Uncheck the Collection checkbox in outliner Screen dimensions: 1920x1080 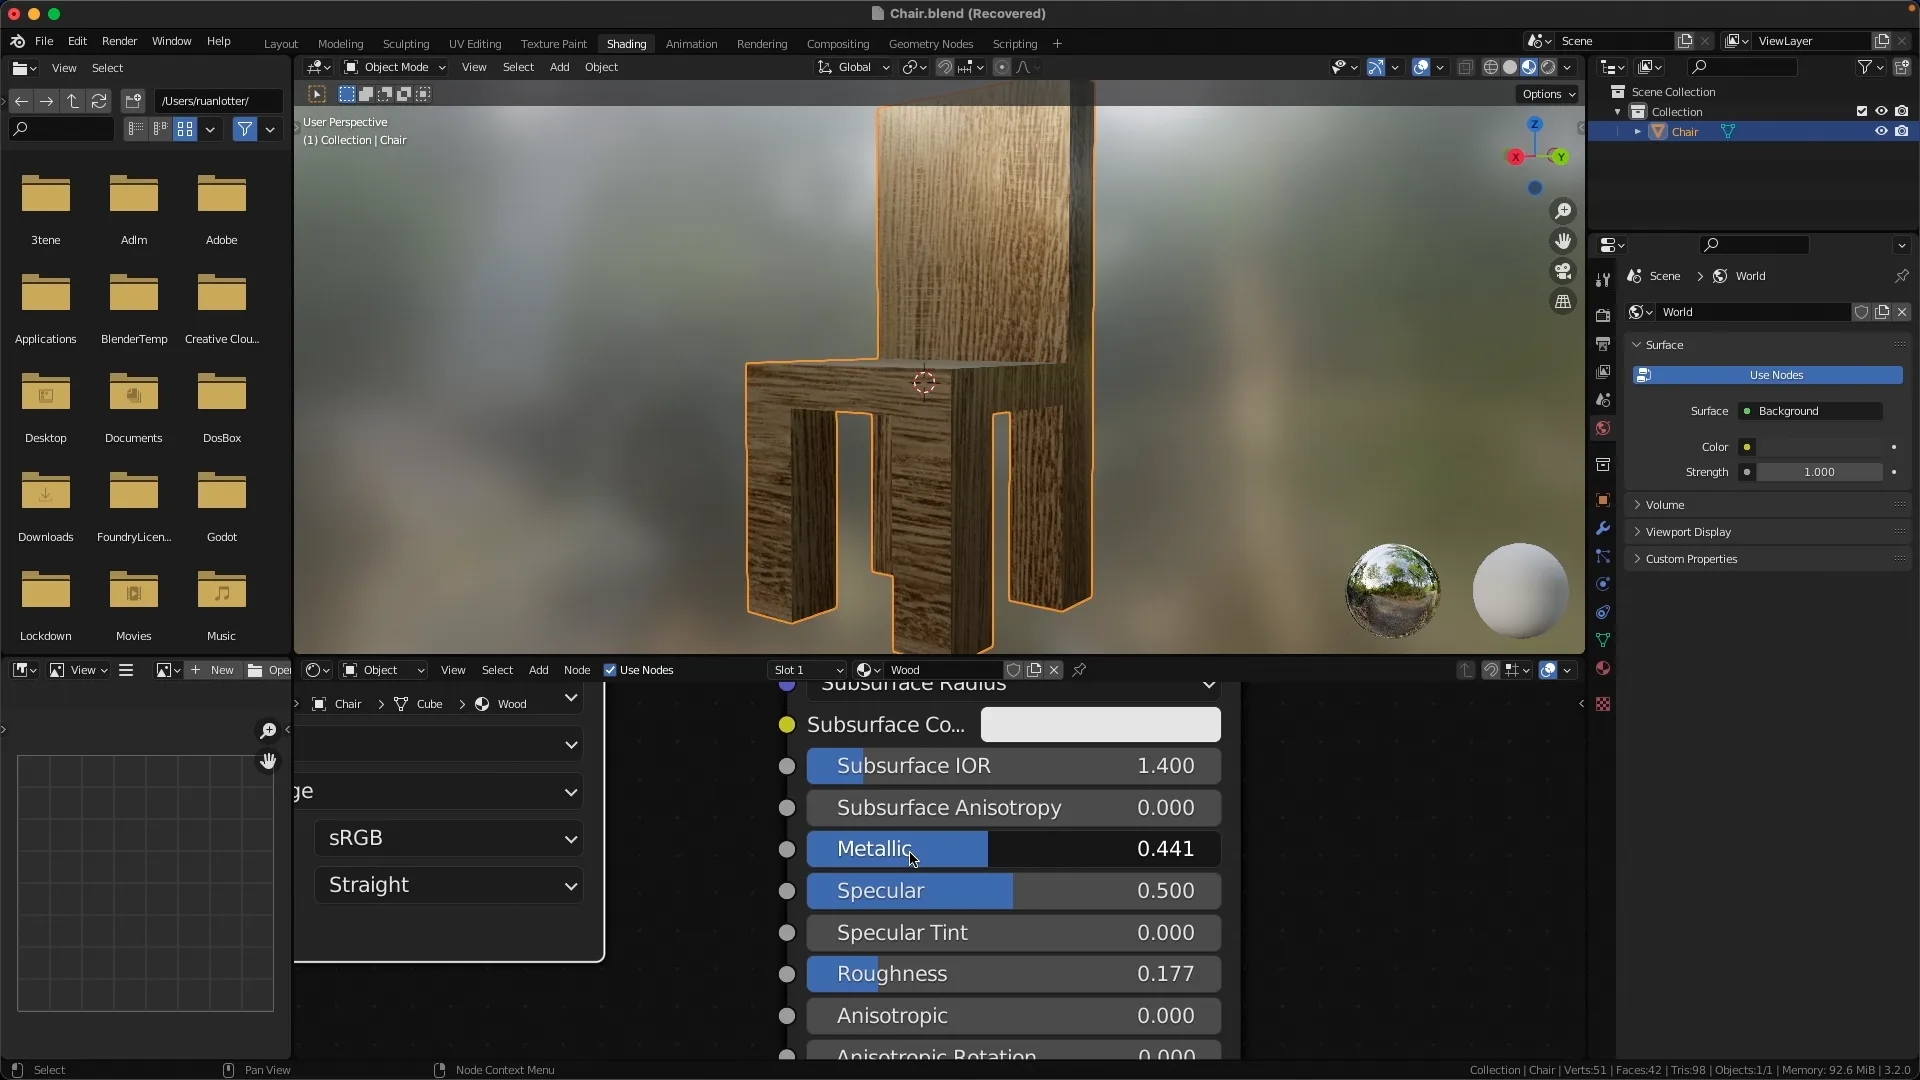(1862, 111)
